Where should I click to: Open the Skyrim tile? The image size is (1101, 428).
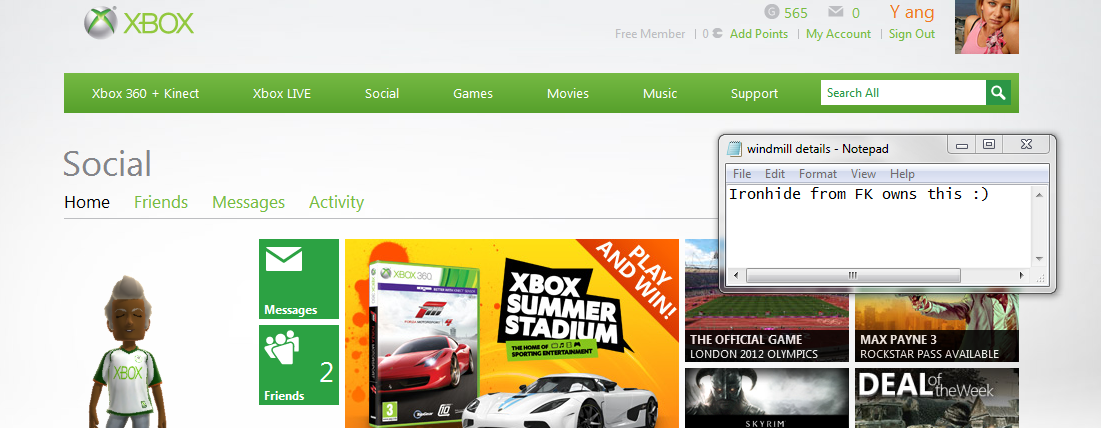pos(767,398)
